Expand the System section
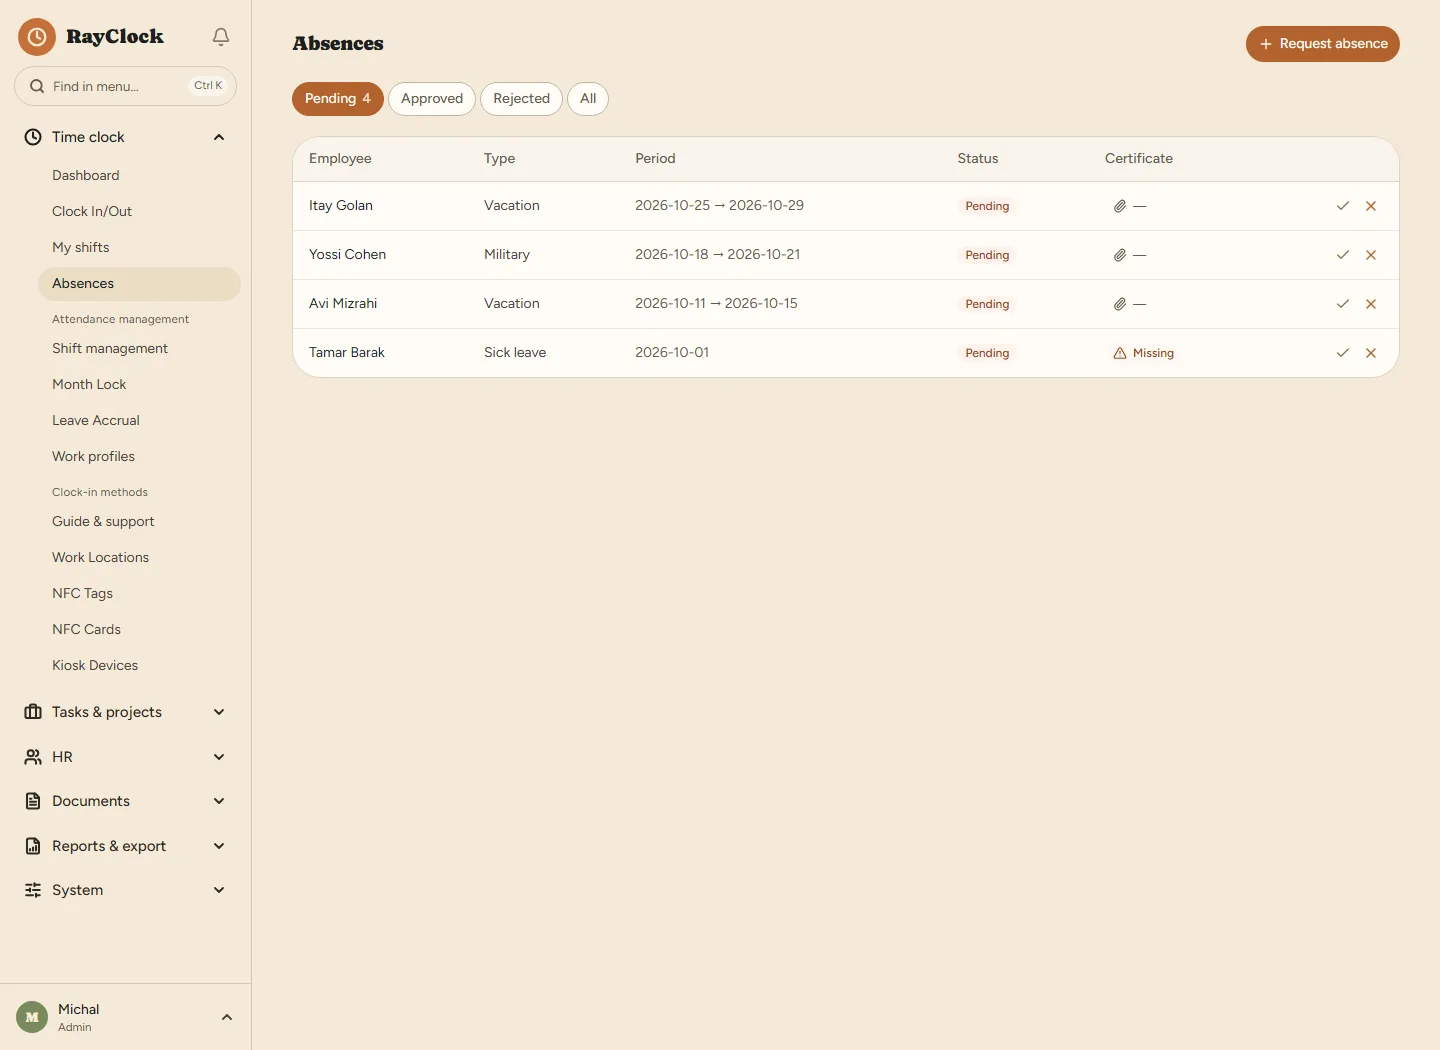The width and height of the screenshot is (1440, 1050). click(x=219, y=890)
